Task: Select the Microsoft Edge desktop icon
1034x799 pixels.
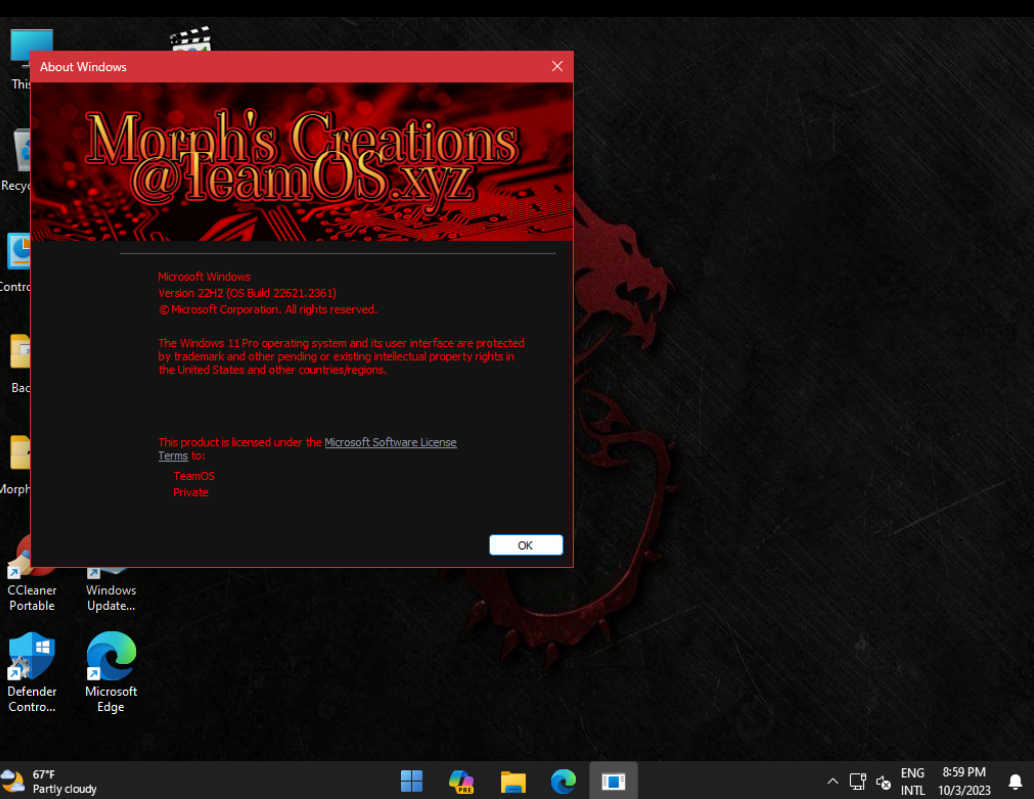Action: (x=111, y=673)
